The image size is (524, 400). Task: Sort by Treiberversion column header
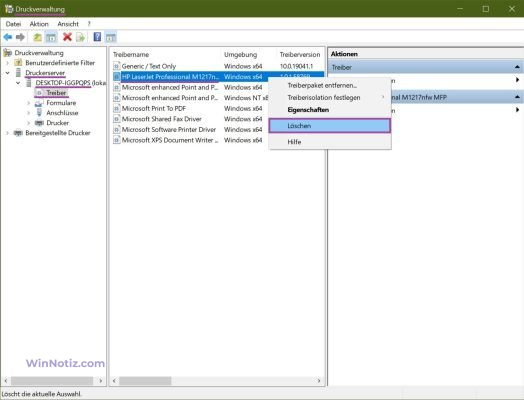pos(300,54)
